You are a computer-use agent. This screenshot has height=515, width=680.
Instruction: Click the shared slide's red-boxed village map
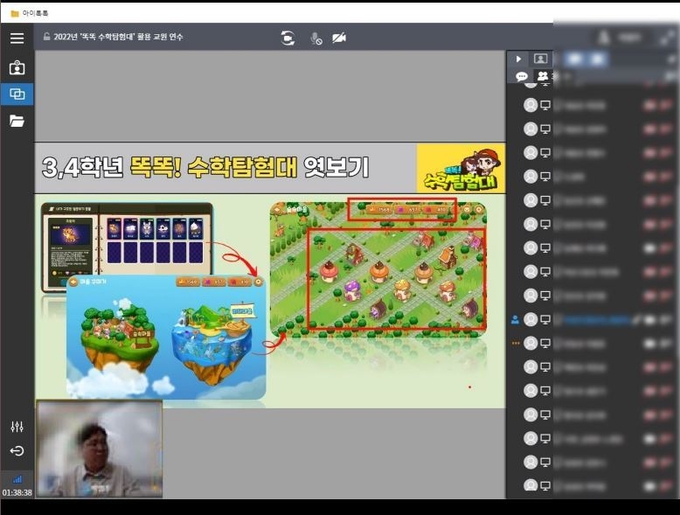coord(396,279)
